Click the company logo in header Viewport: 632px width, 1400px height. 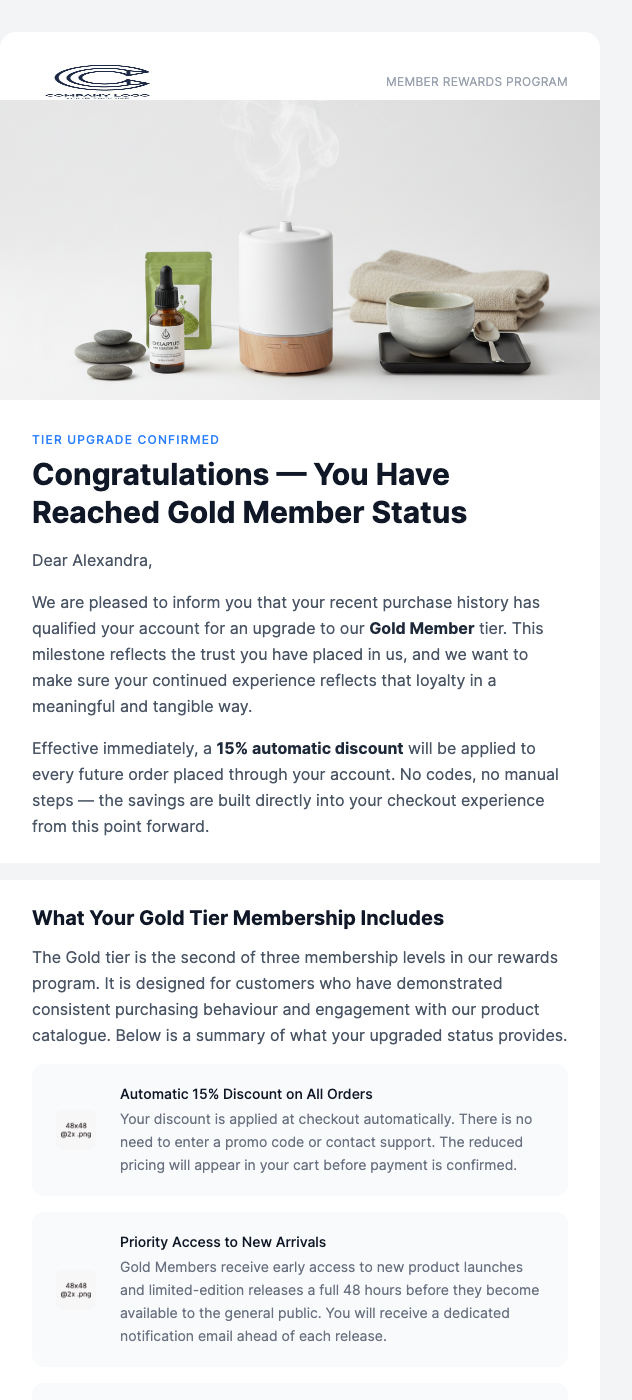[100, 81]
